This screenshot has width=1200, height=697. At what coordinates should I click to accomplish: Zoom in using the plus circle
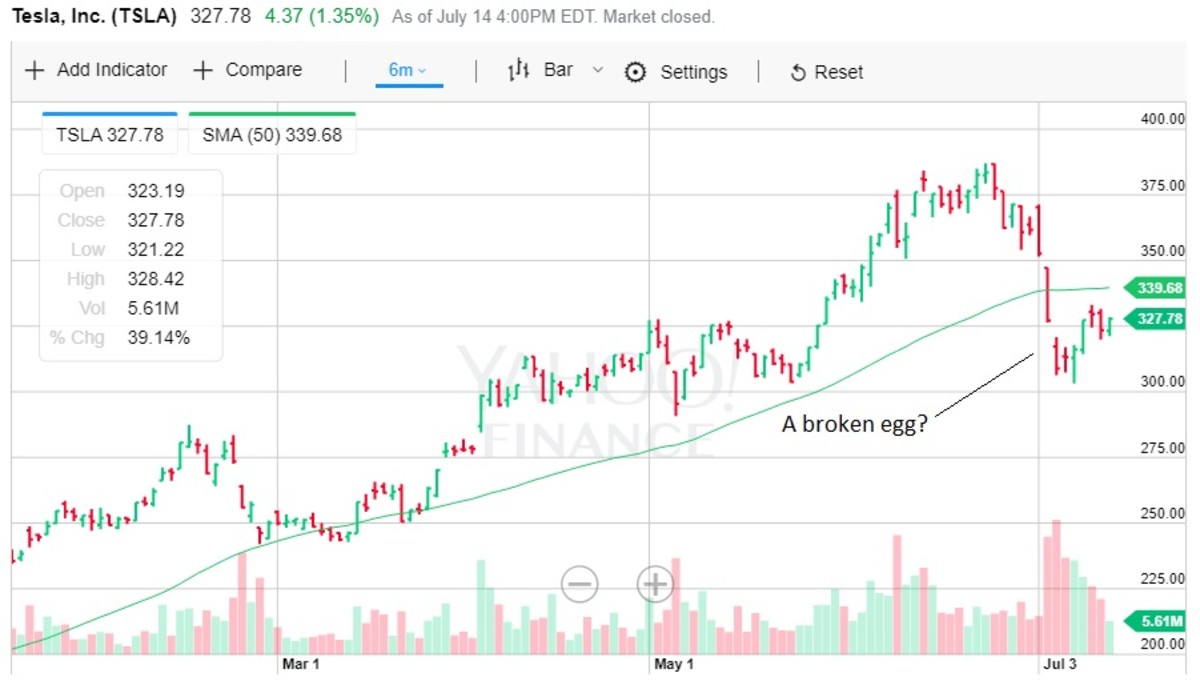[656, 583]
